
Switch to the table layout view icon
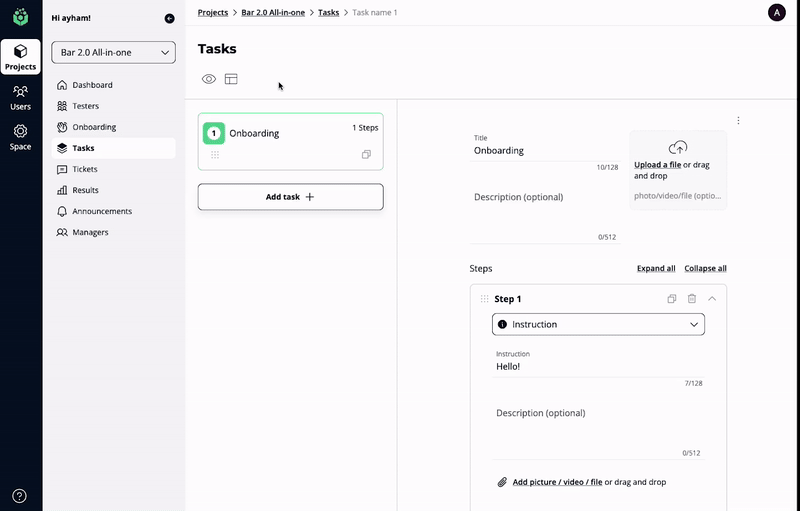pos(231,79)
